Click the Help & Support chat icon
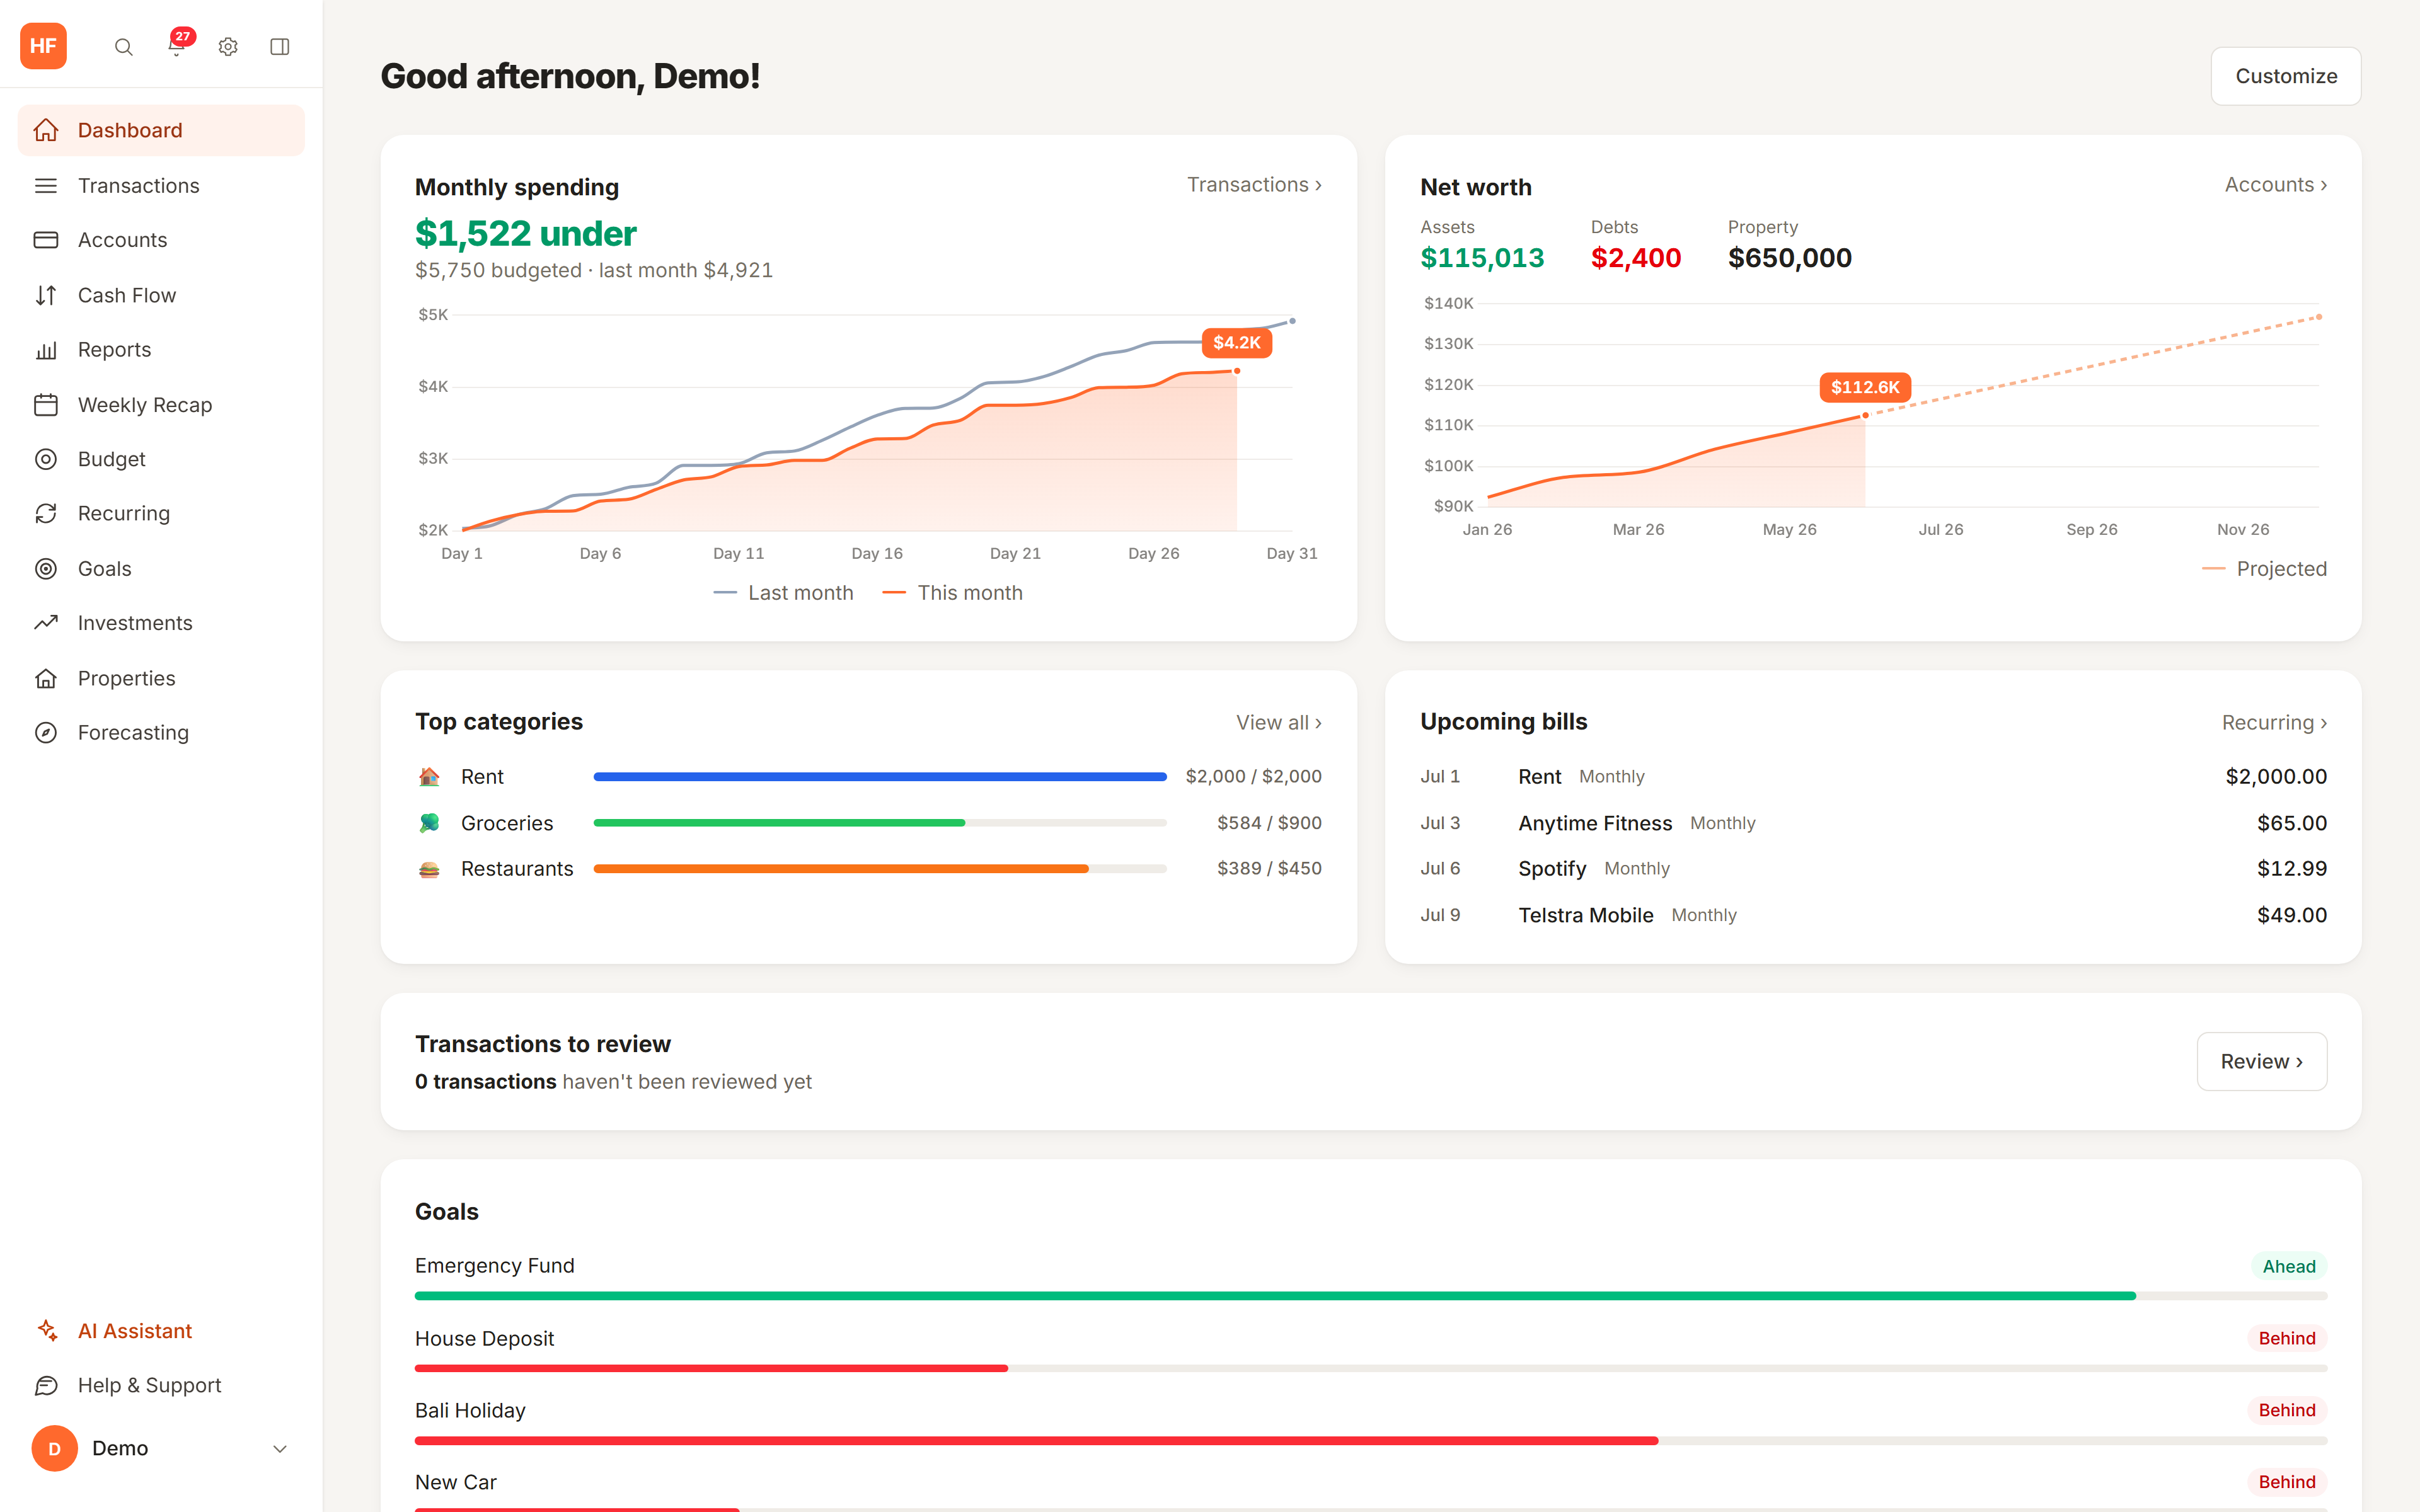 click(x=46, y=1385)
